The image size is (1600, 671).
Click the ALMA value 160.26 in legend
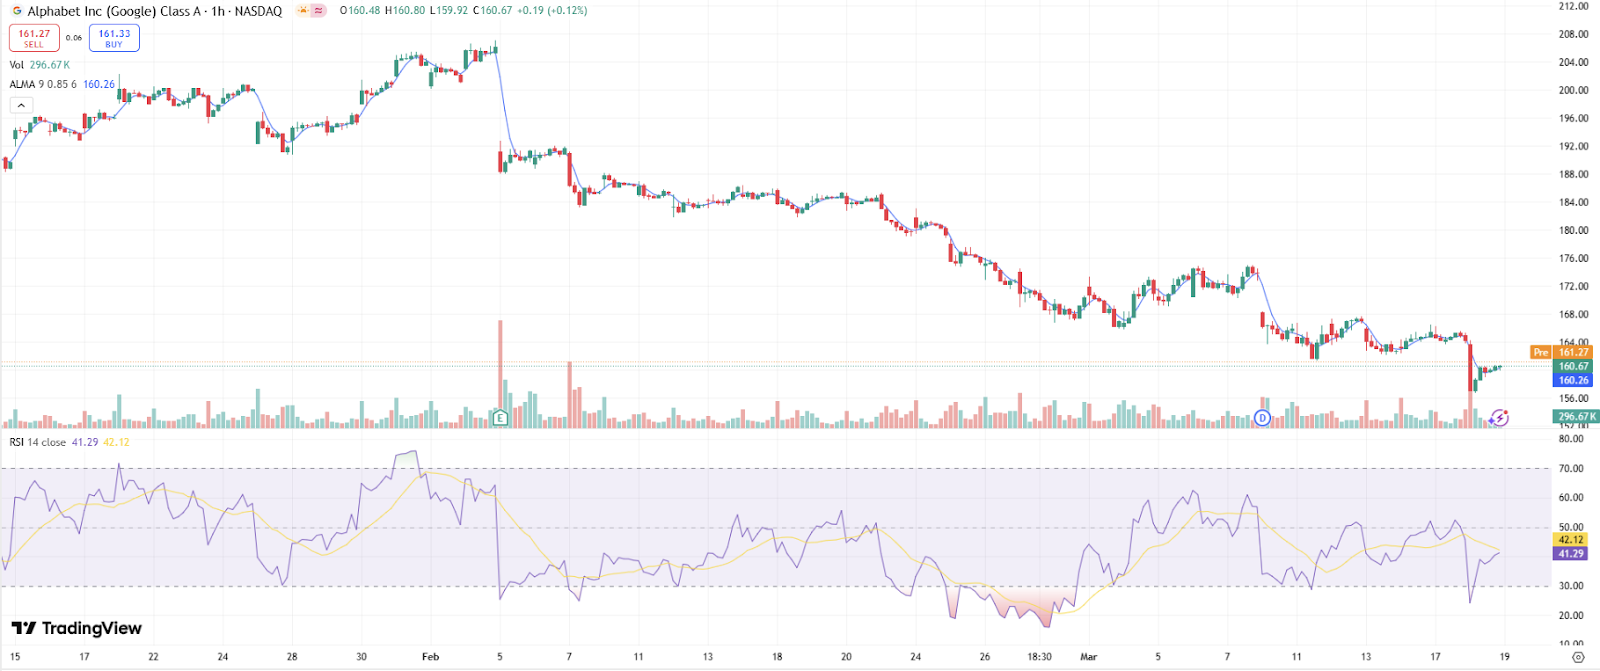(x=99, y=85)
